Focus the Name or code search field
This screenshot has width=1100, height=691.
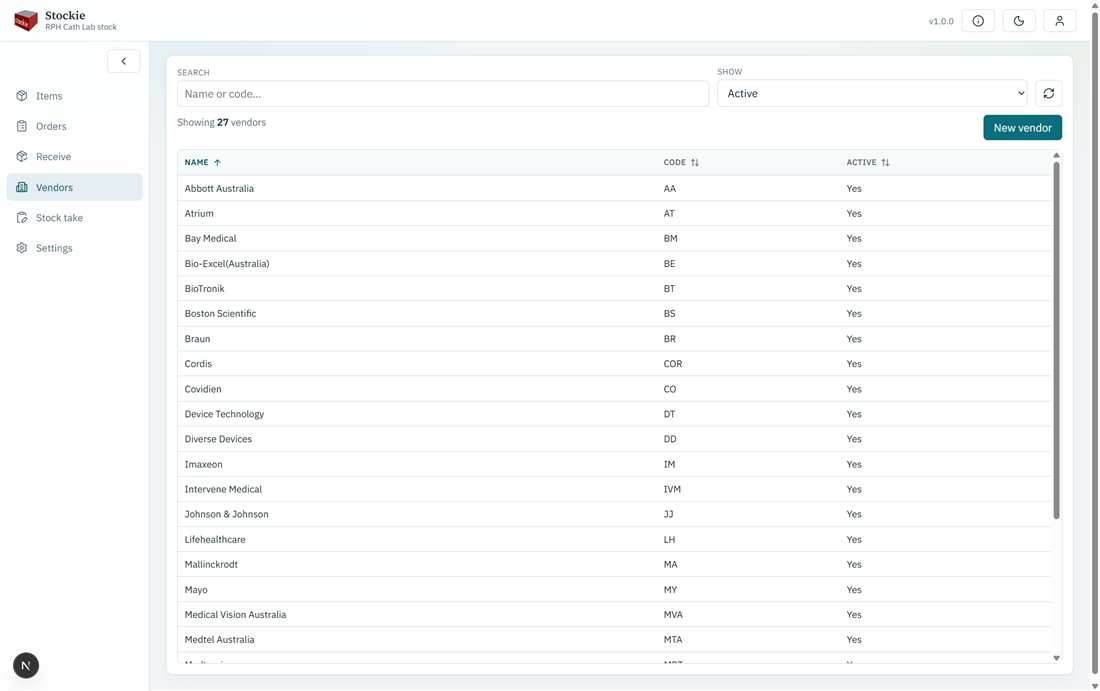(443, 94)
